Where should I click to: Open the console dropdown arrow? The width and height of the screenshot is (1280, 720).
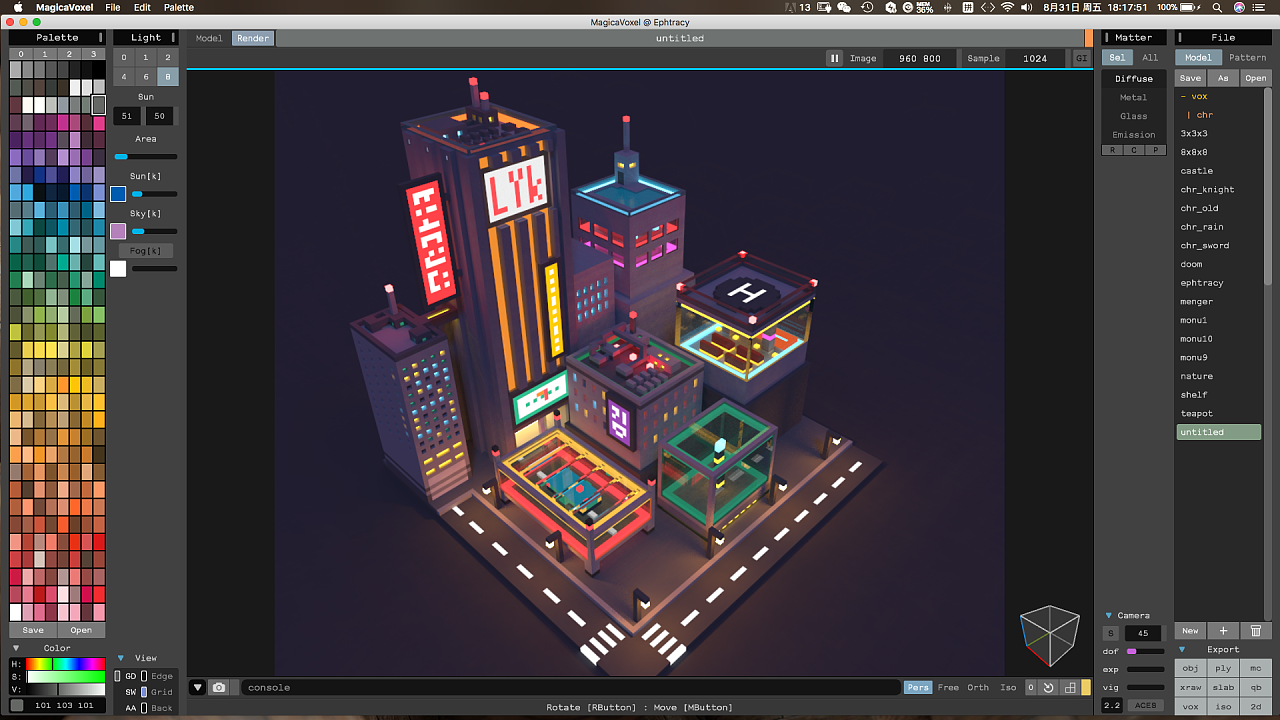pyautogui.click(x=198, y=687)
